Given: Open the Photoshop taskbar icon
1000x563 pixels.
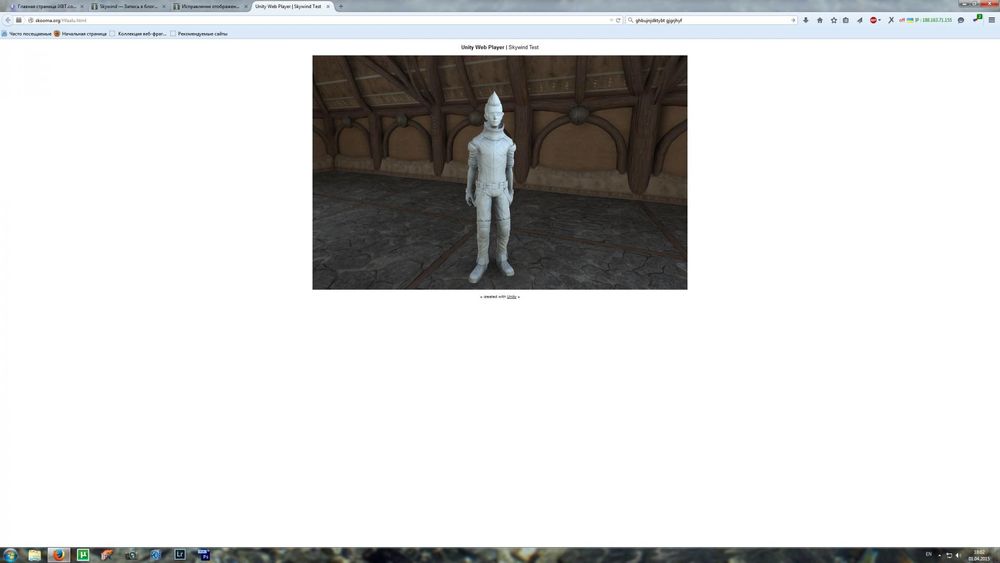Looking at the screenshot, I should tap(204, 555).
